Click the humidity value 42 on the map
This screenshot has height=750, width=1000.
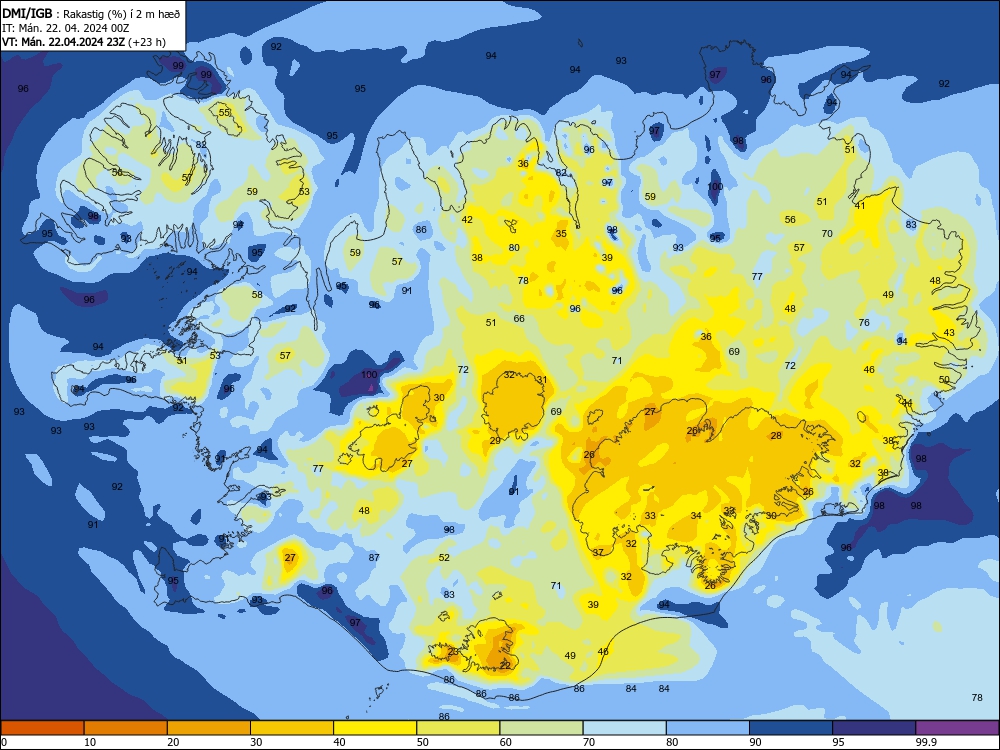467,219
